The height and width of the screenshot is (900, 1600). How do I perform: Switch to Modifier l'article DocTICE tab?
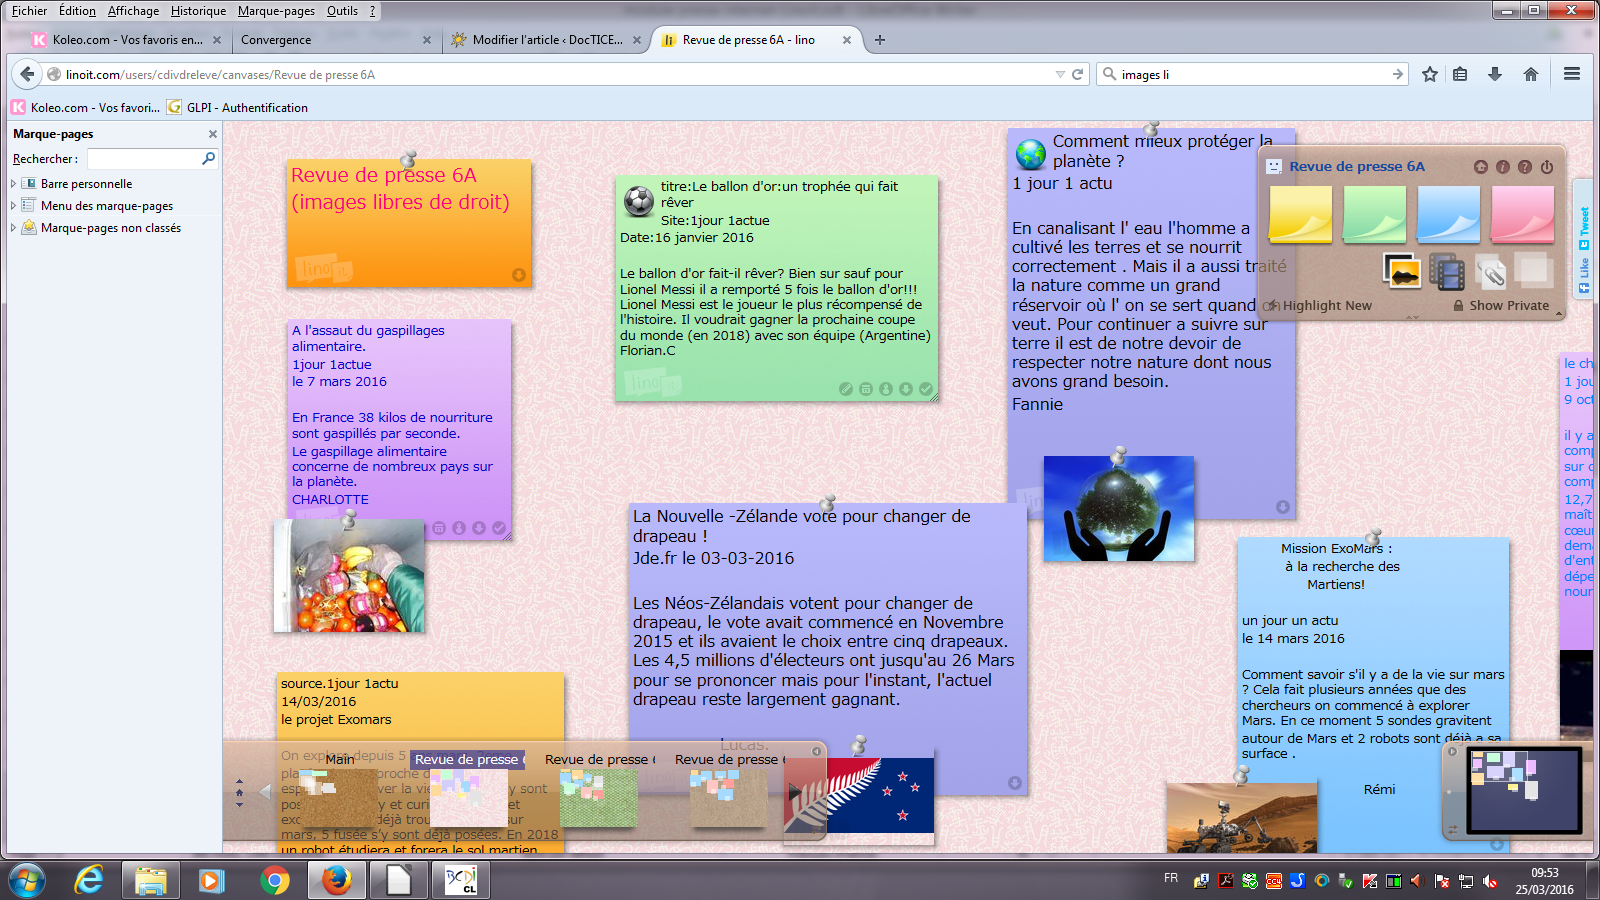[546, 40]
